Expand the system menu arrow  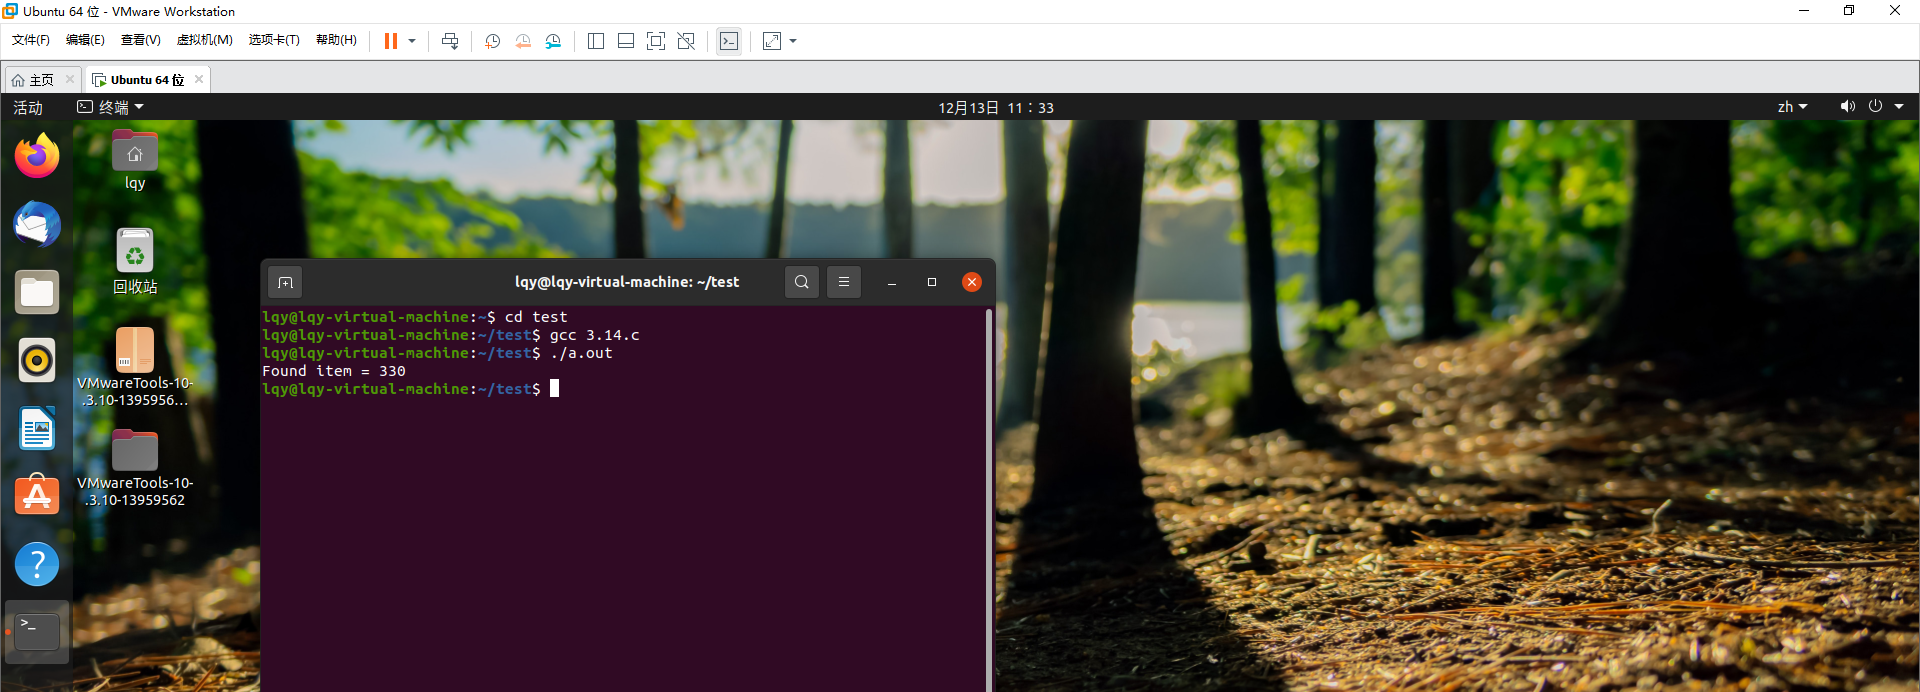coord(1899,107)
